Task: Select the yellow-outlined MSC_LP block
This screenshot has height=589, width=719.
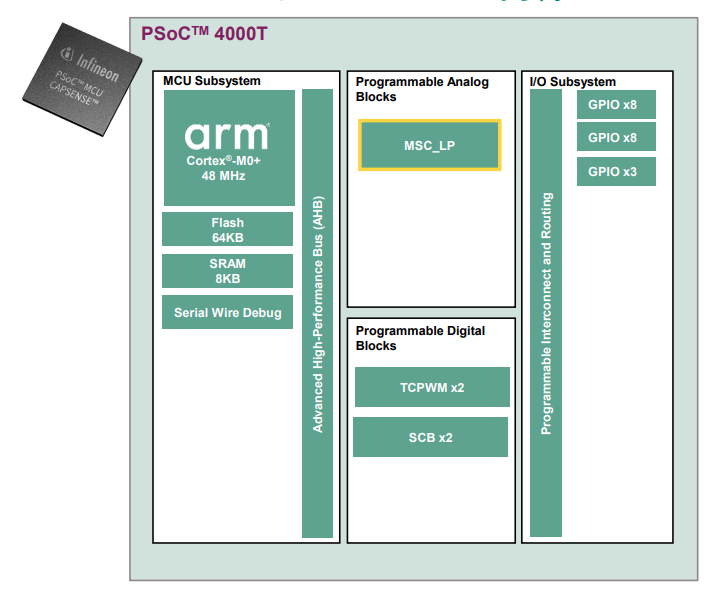Action: coord(430,146)
